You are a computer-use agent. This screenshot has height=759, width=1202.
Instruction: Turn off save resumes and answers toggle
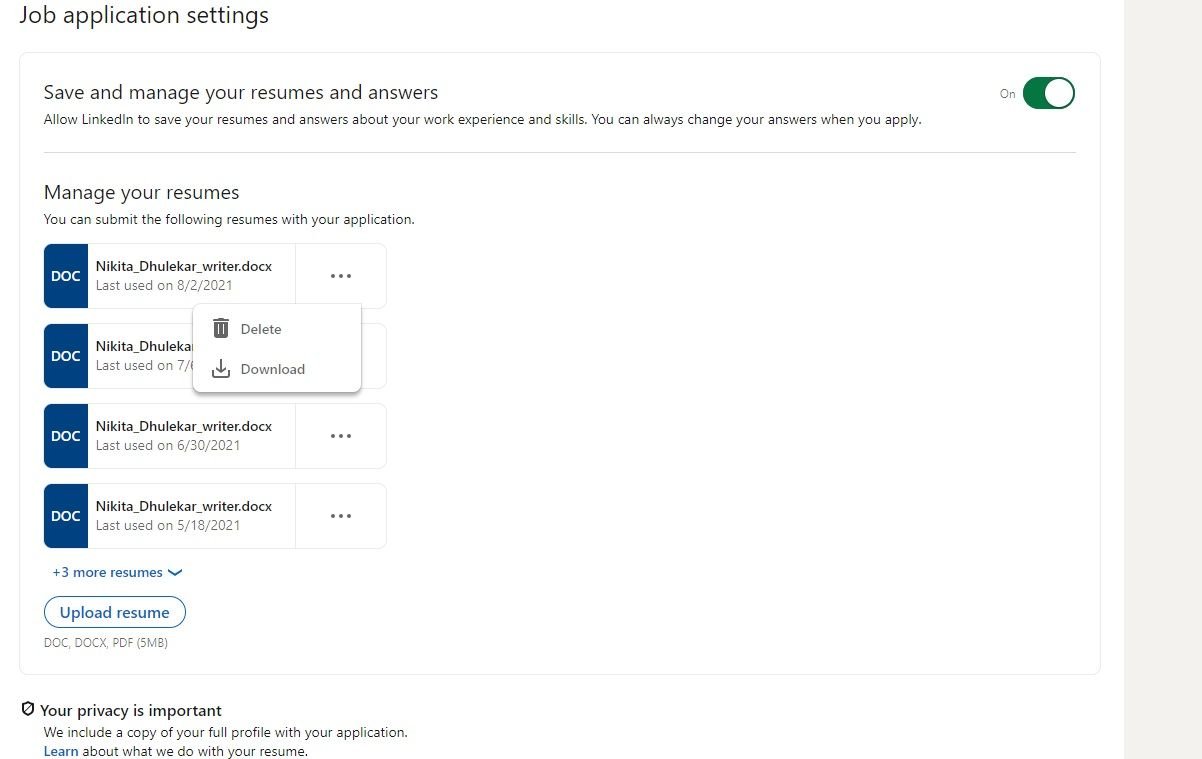click(1048, 93)
